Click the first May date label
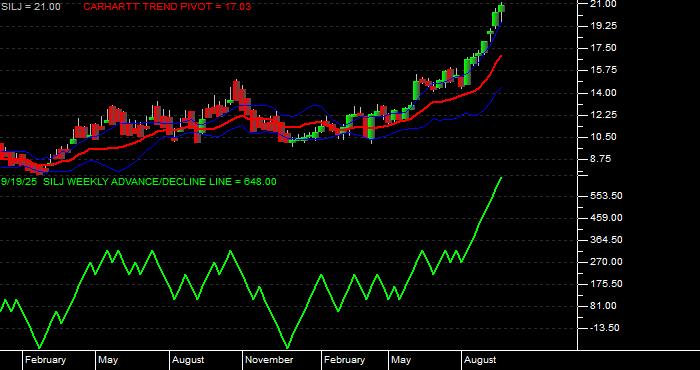 click(108, 360)
